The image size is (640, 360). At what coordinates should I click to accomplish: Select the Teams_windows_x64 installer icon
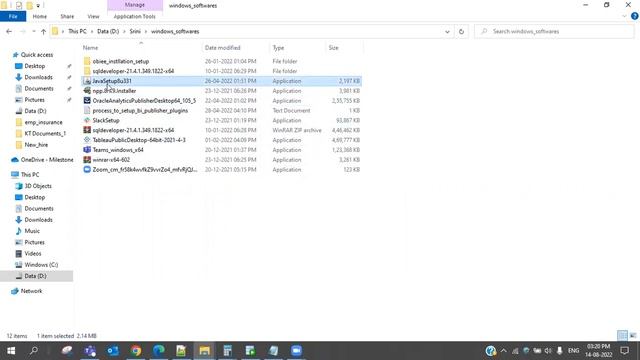(87, 150)
